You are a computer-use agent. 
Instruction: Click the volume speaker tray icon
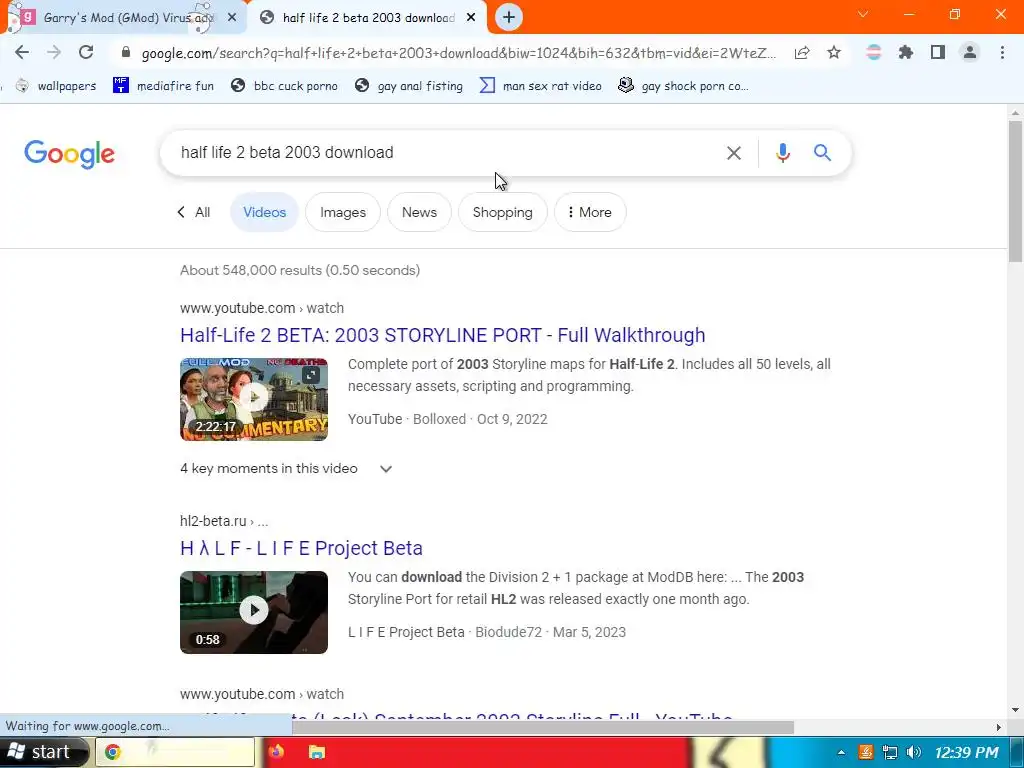[x=914, y=752]
